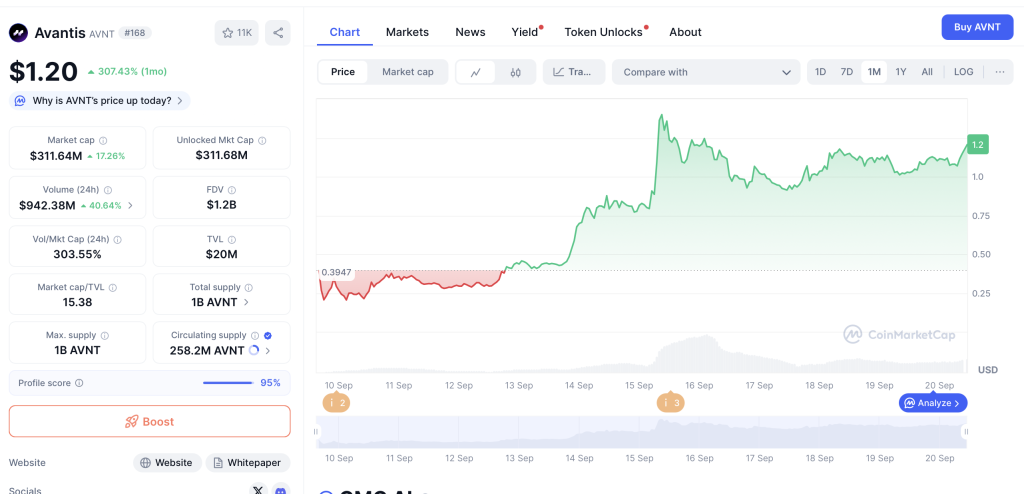Expand the 24h Volume details arrow
Screen dimensions: 1024x494
pos(130,206)
